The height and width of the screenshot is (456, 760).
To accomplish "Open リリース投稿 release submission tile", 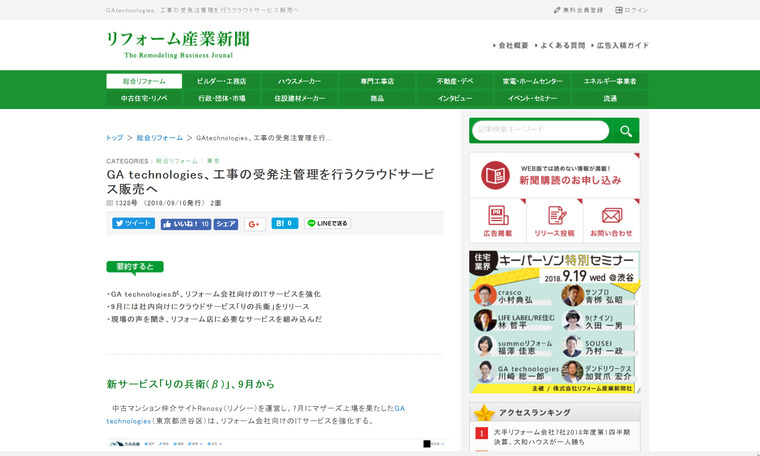I will (554, 221).
